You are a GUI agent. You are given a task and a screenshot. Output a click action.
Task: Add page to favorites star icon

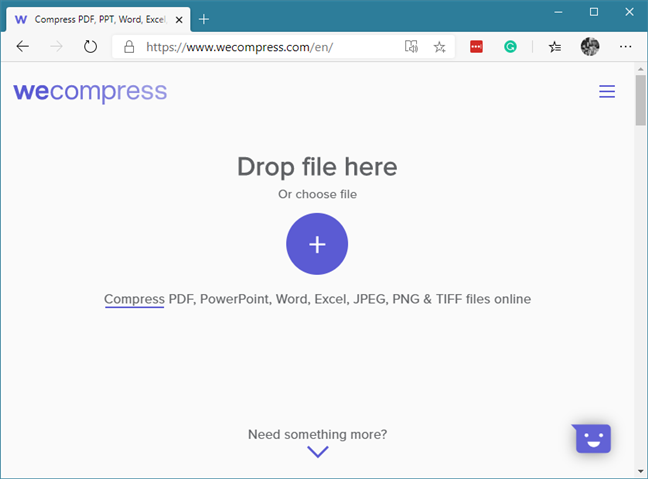[439, 47]
